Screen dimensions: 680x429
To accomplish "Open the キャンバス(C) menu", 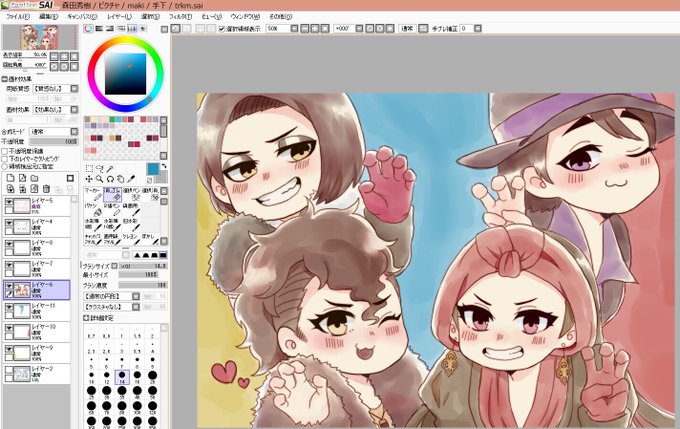I will 82,16.
